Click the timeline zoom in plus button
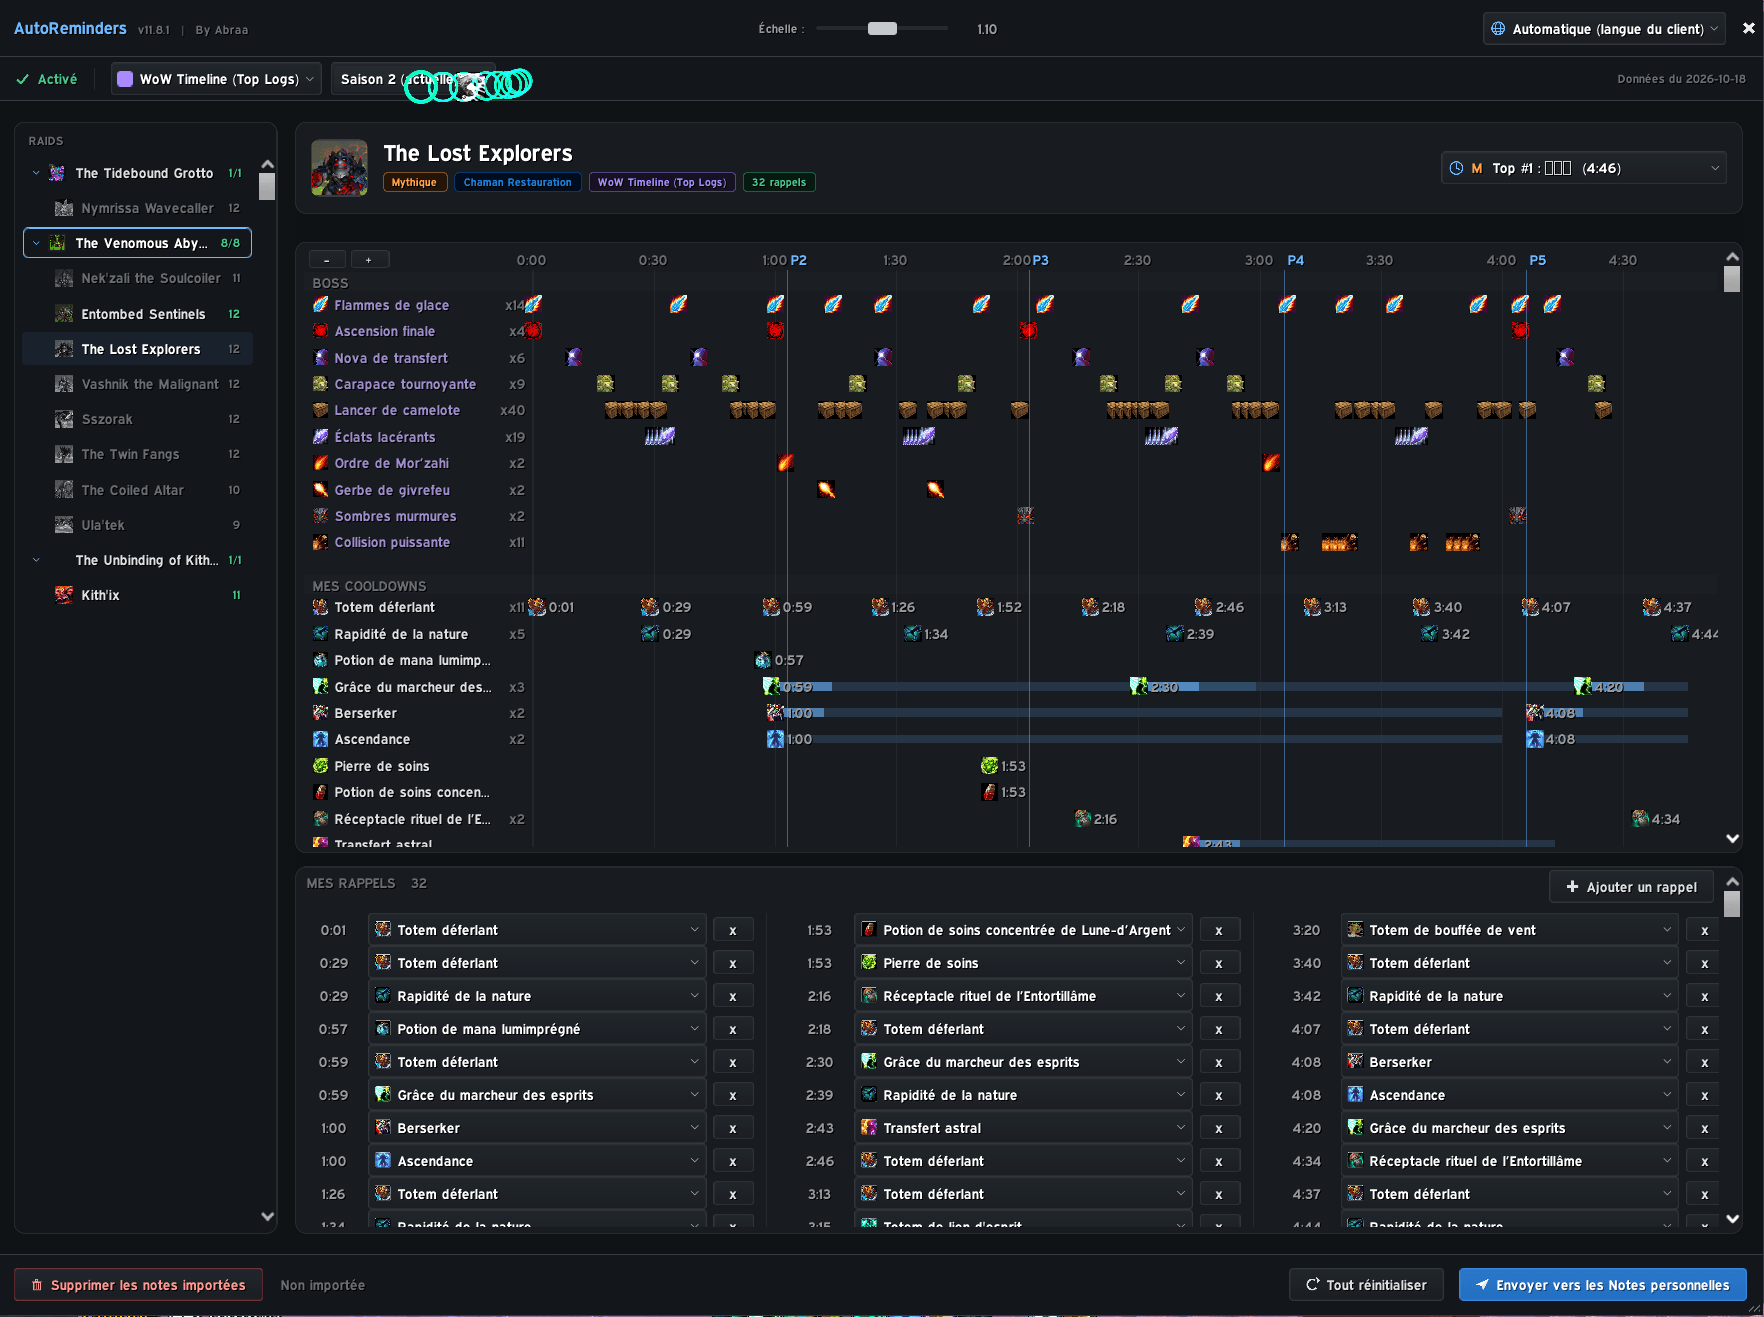Viewport: 1764px width, 1317px height. (x=369, y=260)
